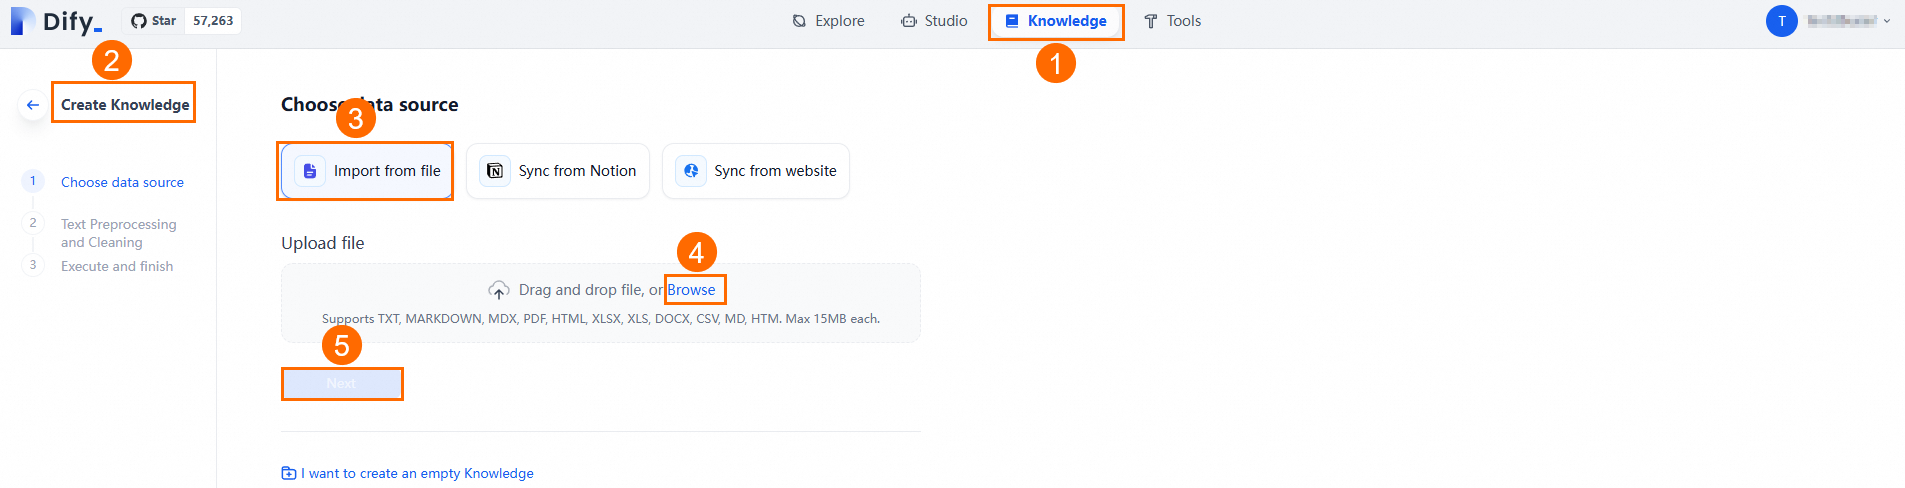Click the back arrow beside Create Knowledge
The image size is (1905, 488).
point(33,105)
